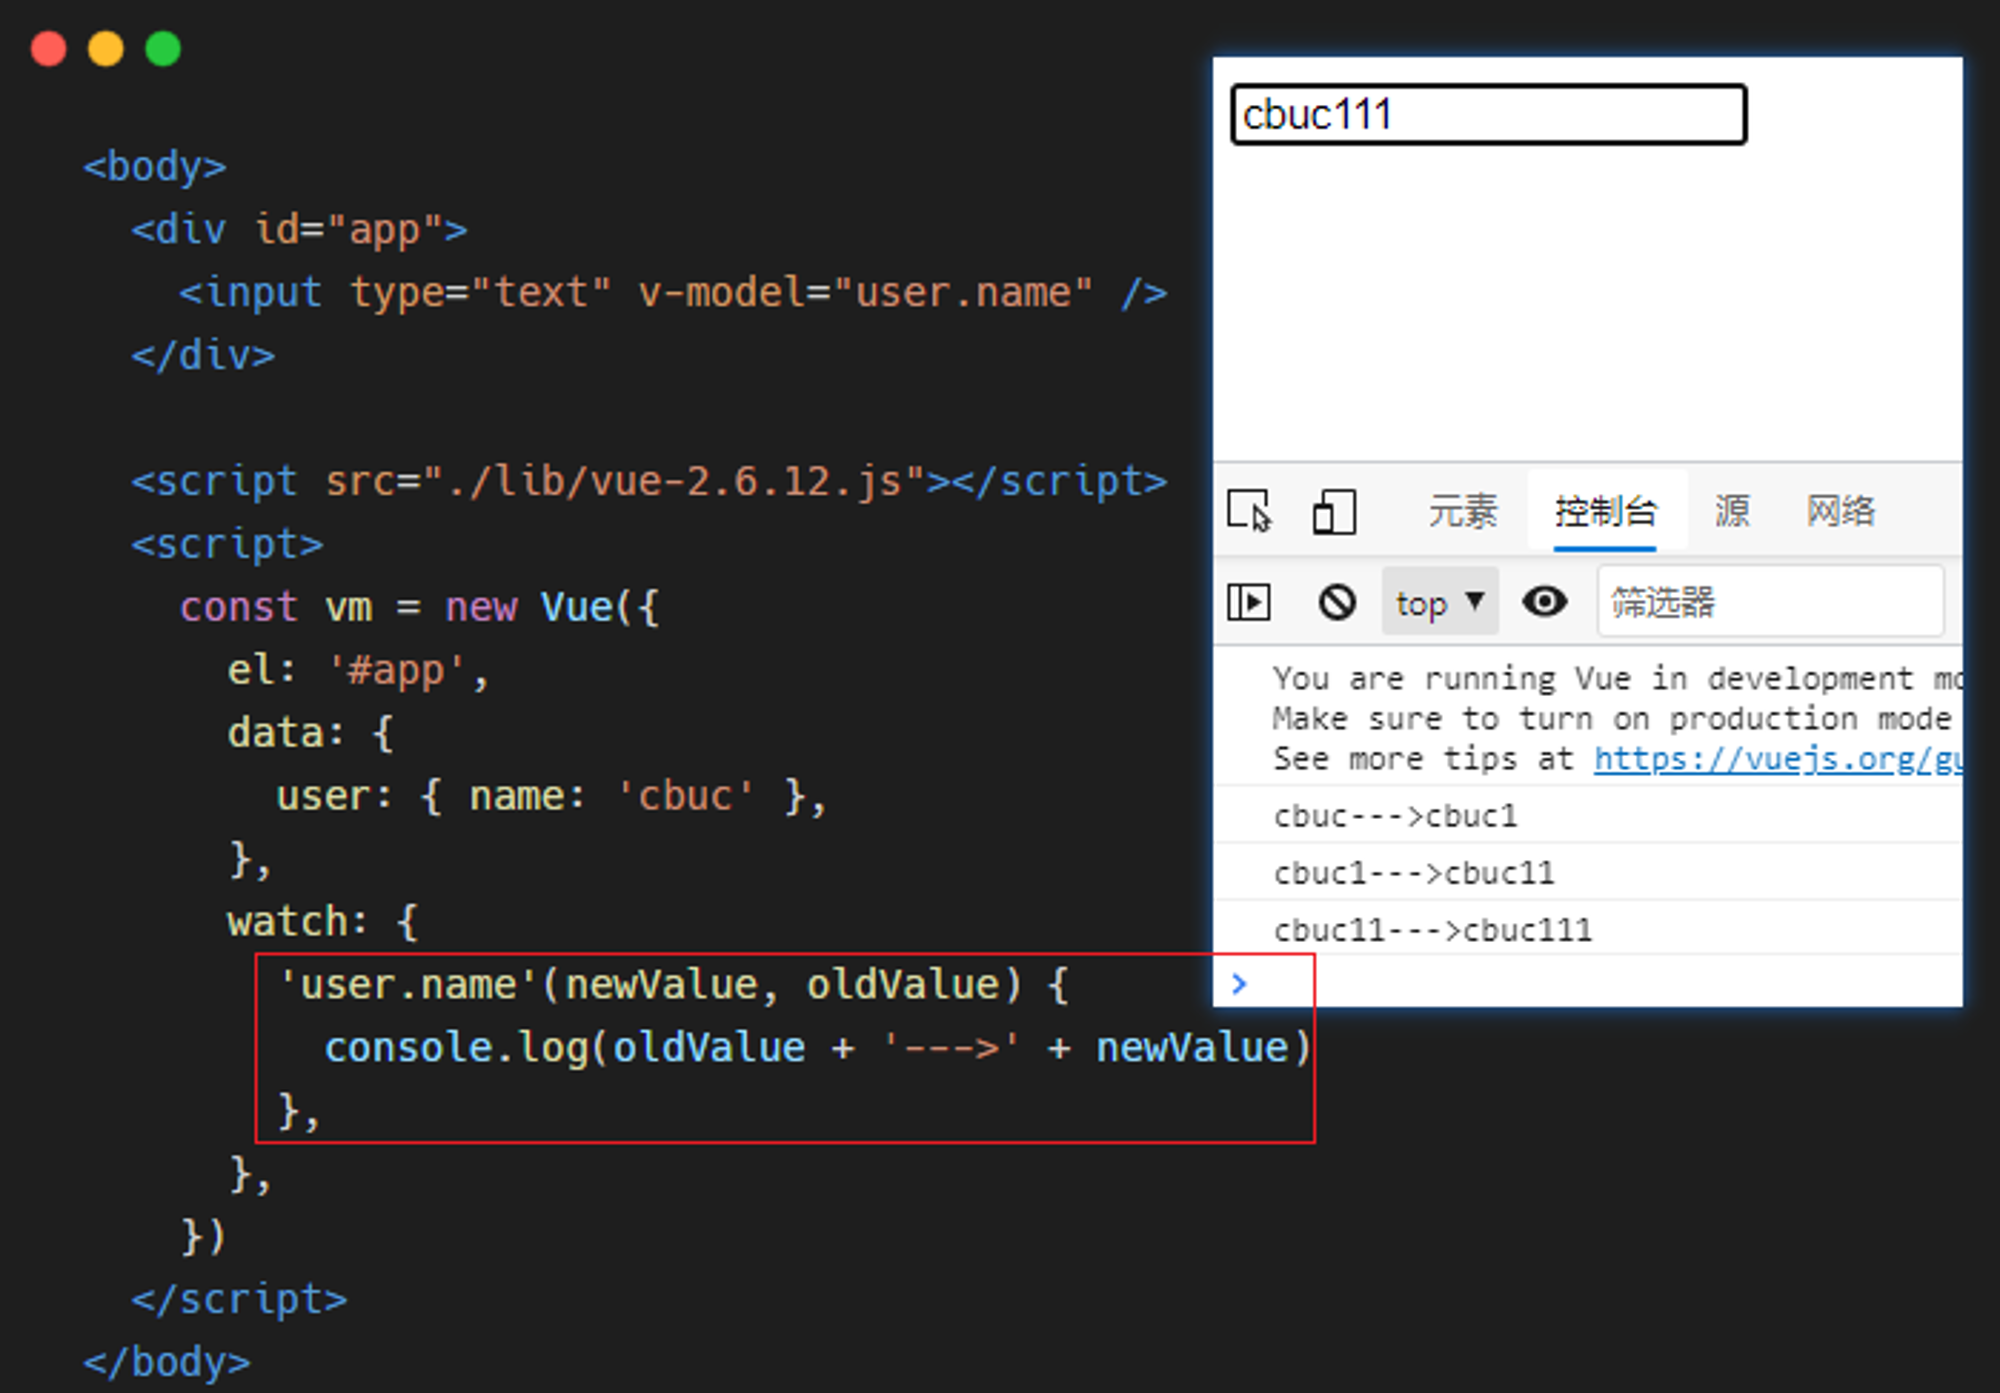Open the vuejs.org link in console

tap(1777, 759)
